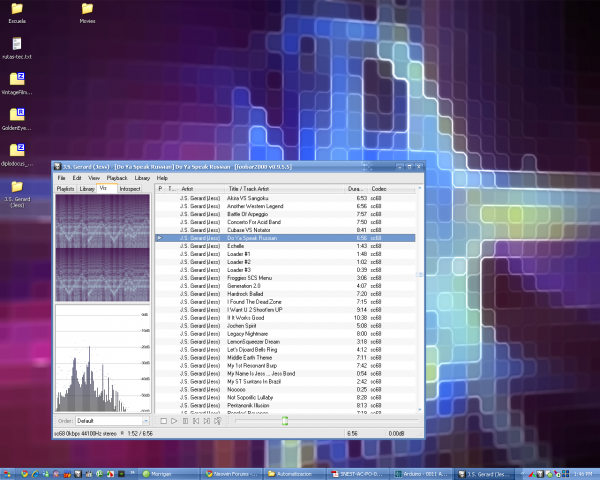Click the foobar2000 title bar icon

tap(57, 167)
